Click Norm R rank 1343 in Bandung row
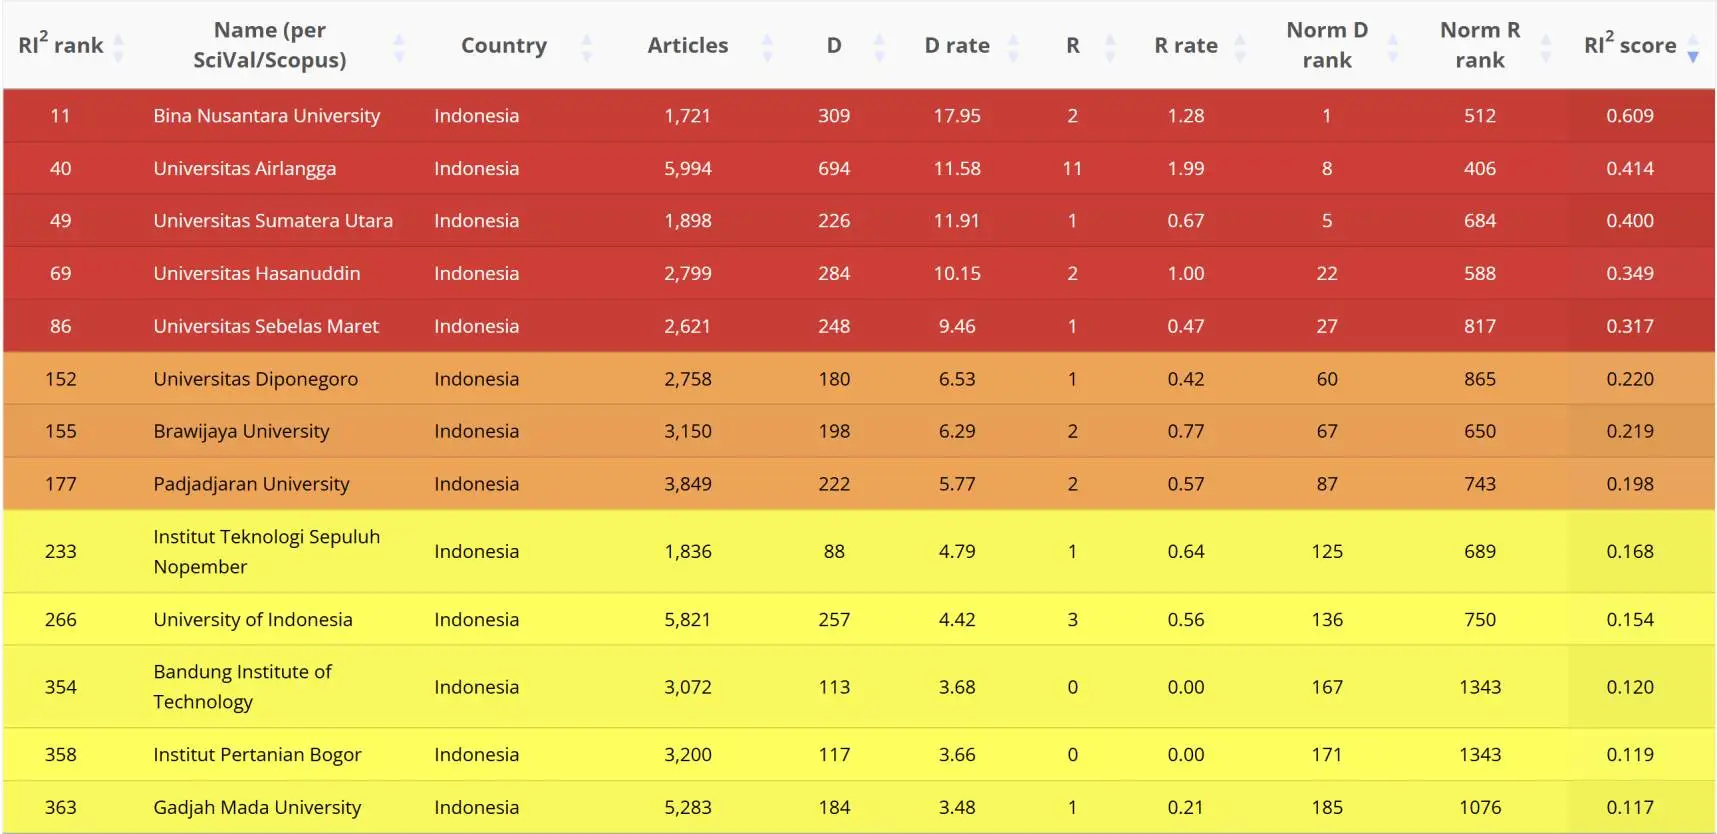 tap(1480, 687)
